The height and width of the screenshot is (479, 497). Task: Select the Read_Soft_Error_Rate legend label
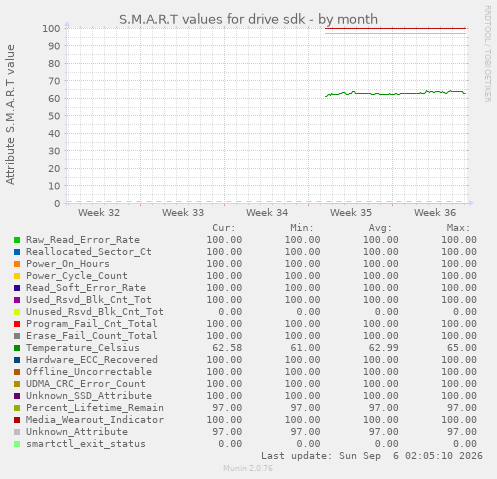point(86,288)
